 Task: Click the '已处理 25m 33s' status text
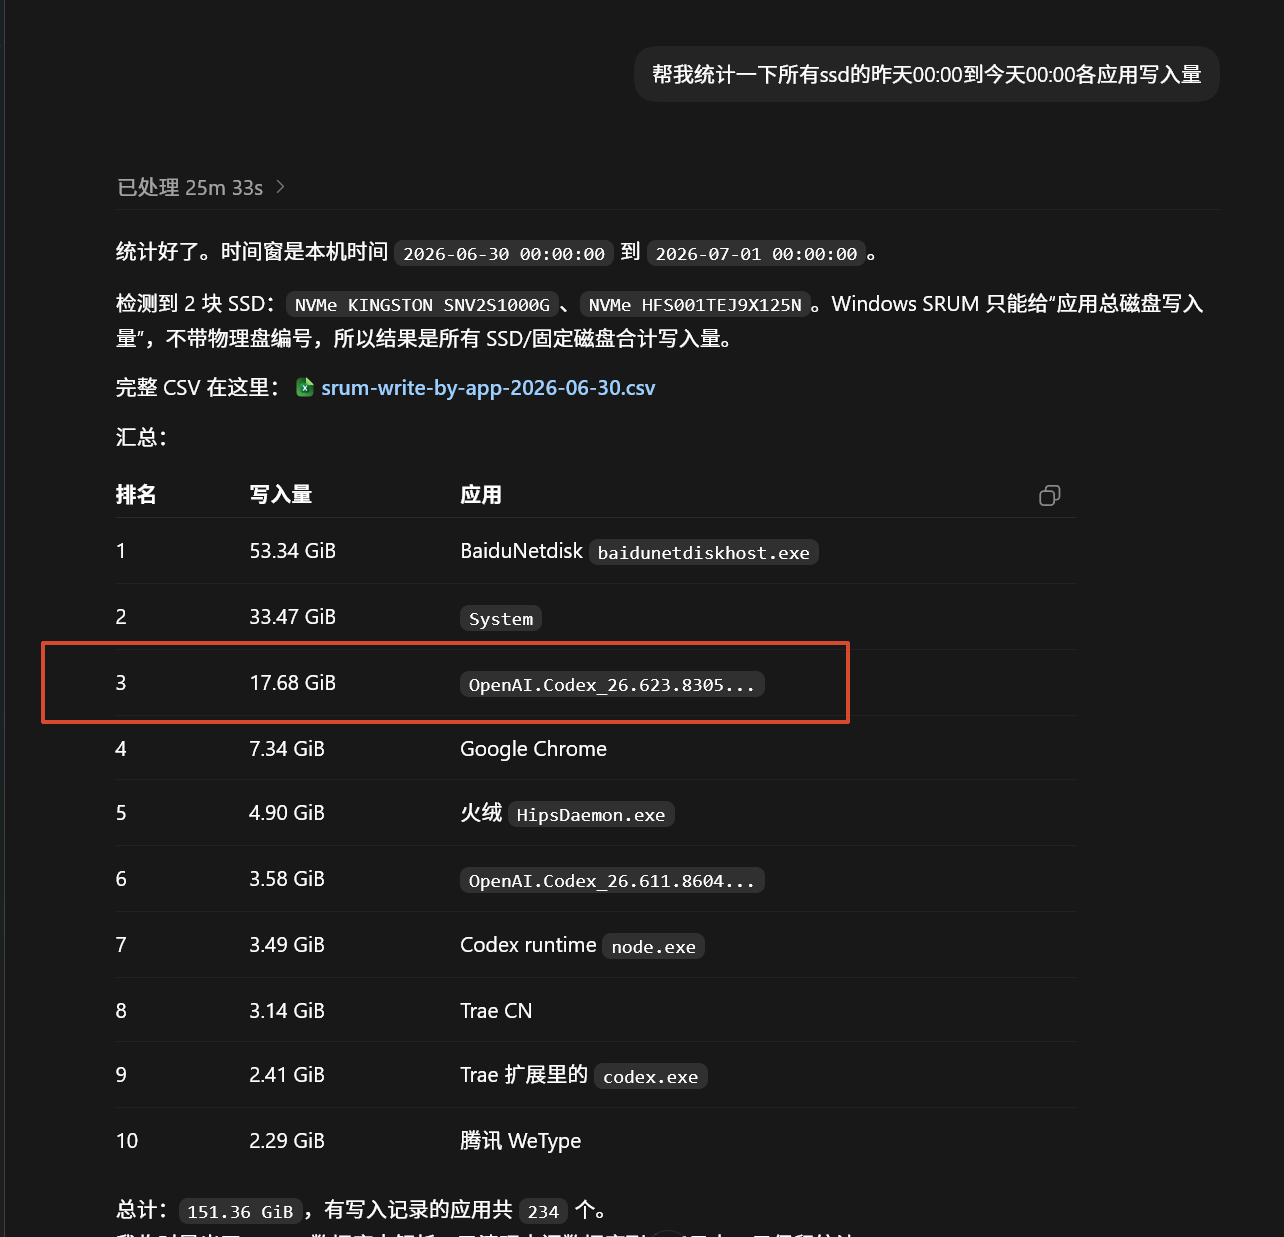point(190,187)
